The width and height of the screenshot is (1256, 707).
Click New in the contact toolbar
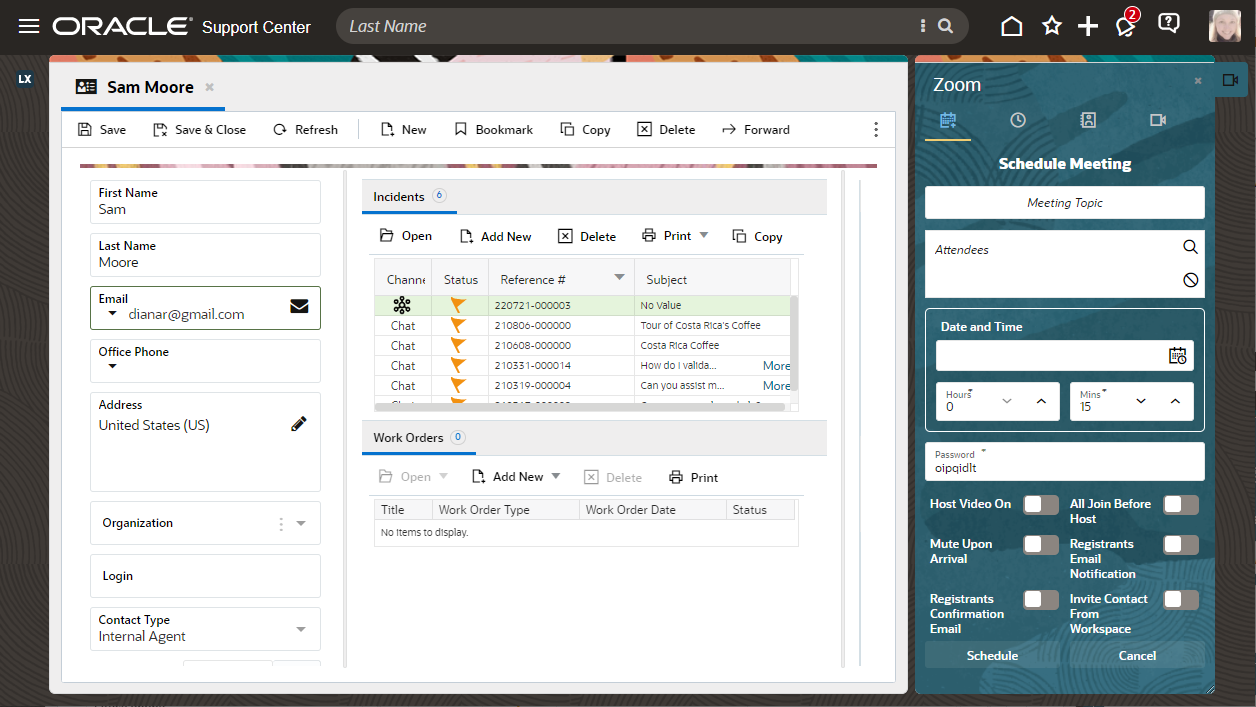(403, 129)
